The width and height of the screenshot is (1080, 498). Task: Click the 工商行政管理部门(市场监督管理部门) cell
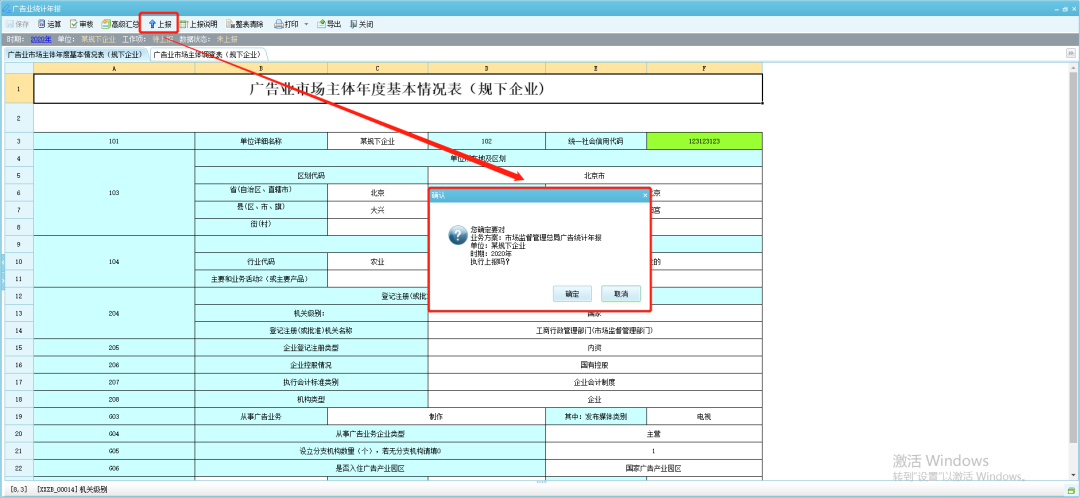tap(595, 330)
